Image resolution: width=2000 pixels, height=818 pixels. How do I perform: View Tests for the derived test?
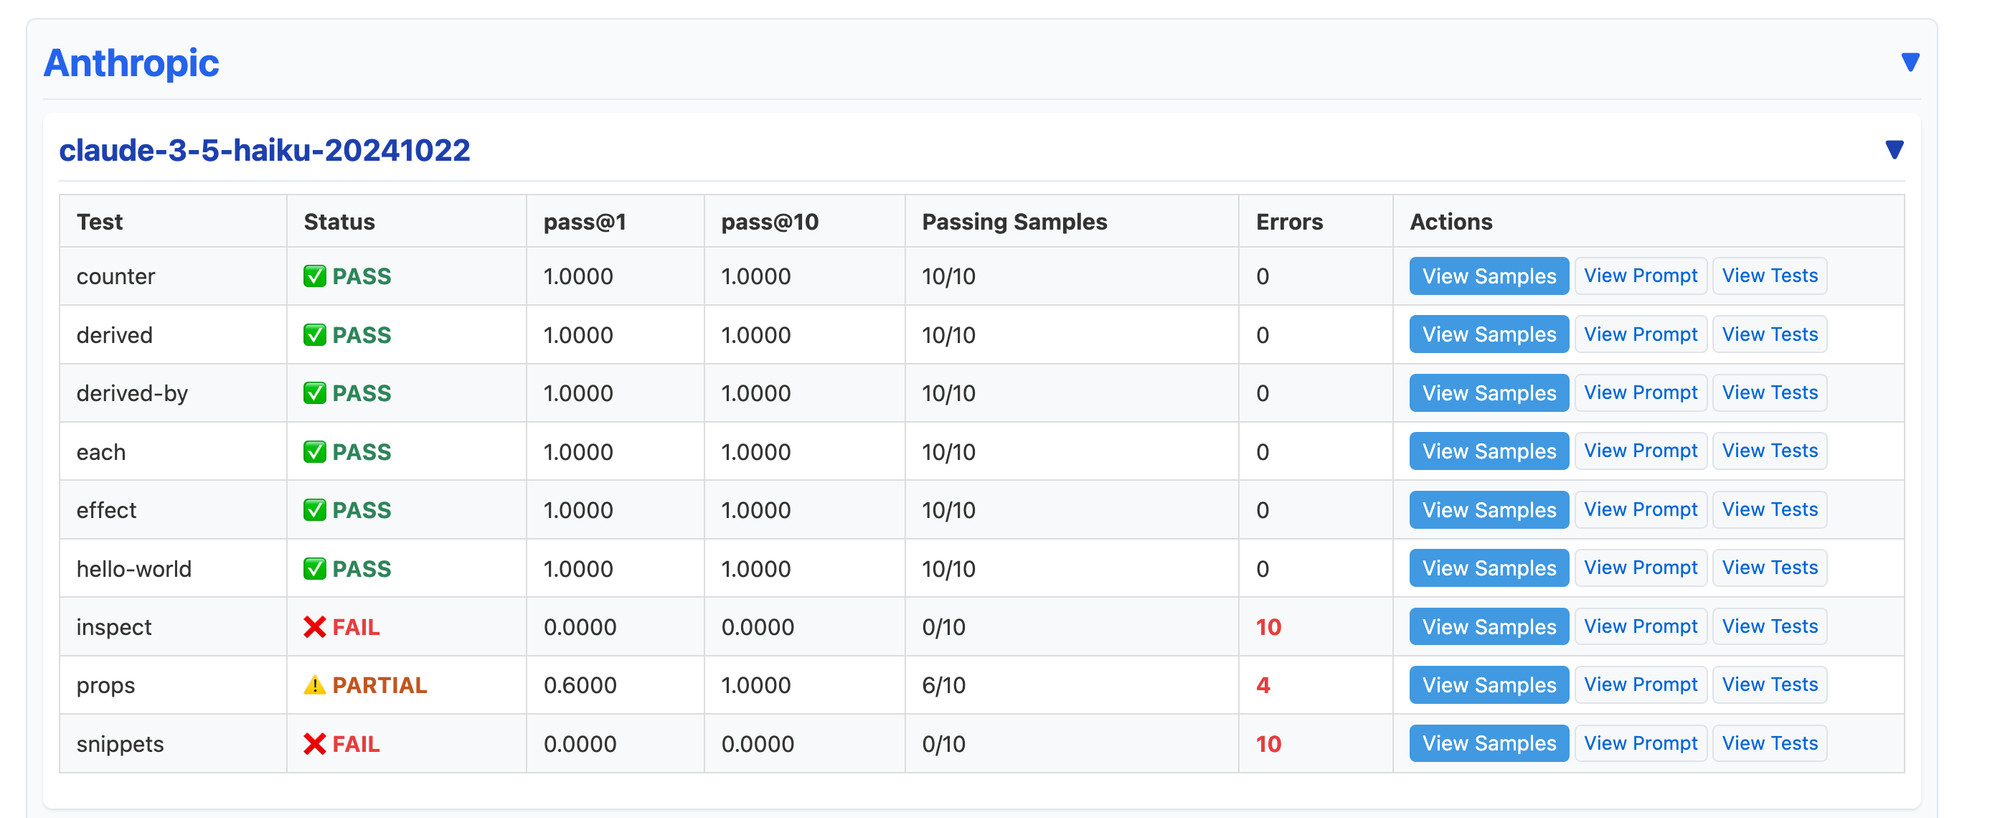point(1770,334)
